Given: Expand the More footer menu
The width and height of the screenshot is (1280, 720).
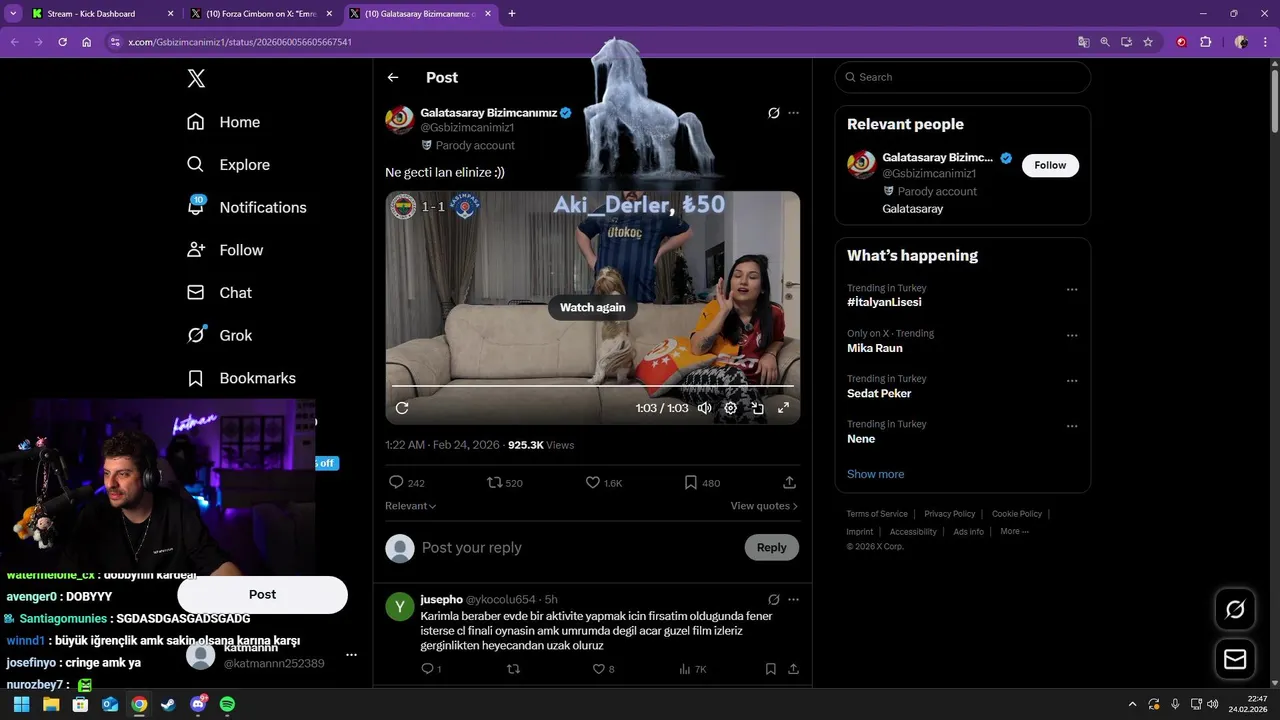Looking at the screenshot, I should 1014,531.
